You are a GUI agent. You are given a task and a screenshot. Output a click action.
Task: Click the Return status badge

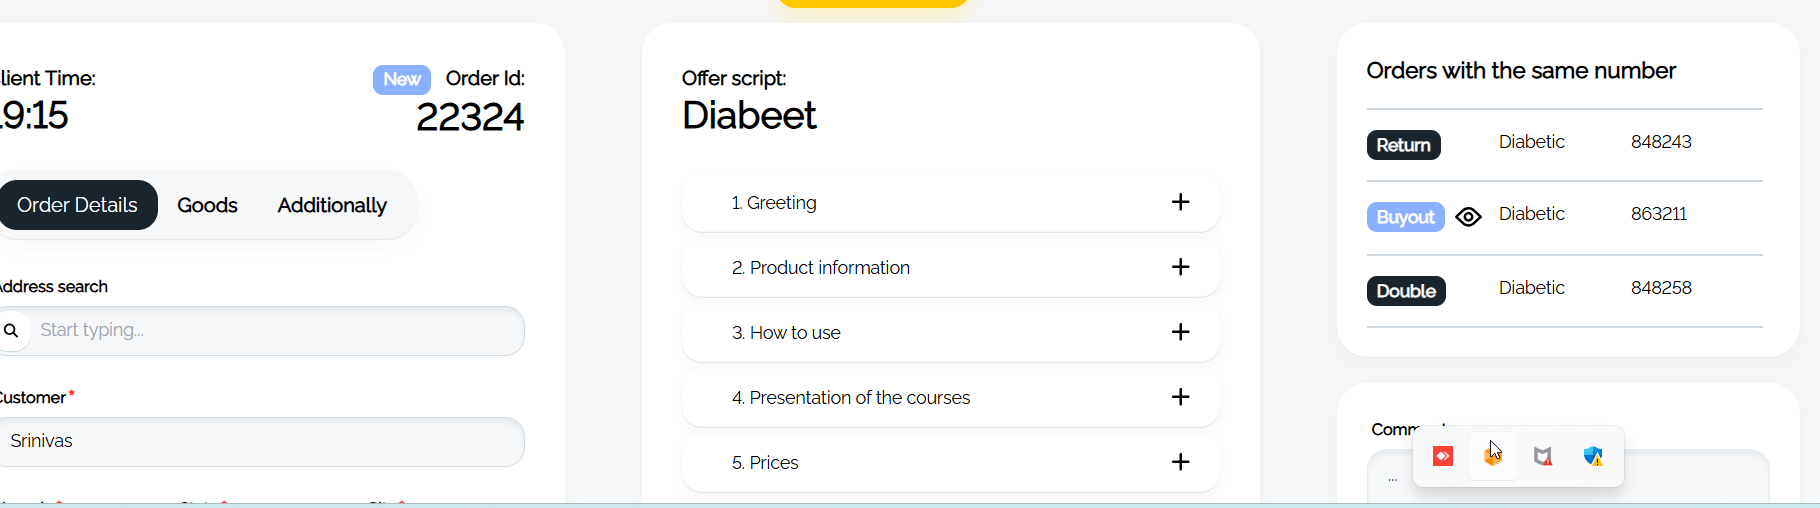click(1404, 145)
